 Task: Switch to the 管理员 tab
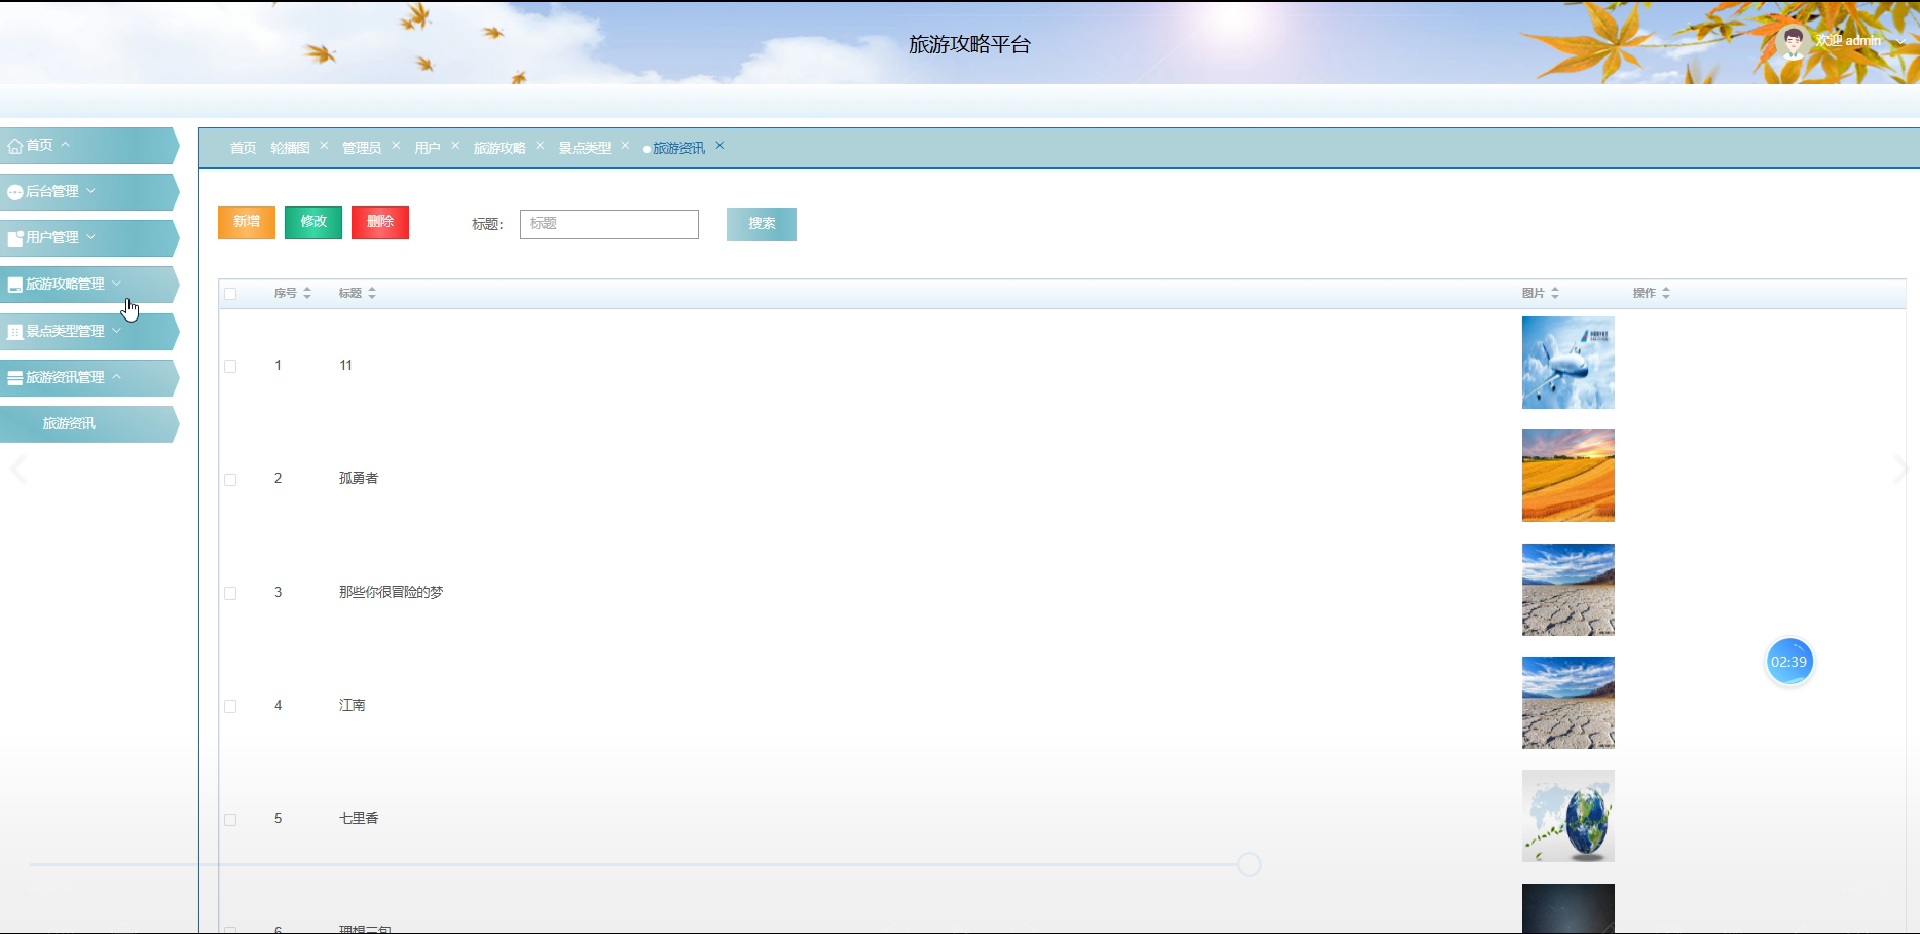[361, 148]
